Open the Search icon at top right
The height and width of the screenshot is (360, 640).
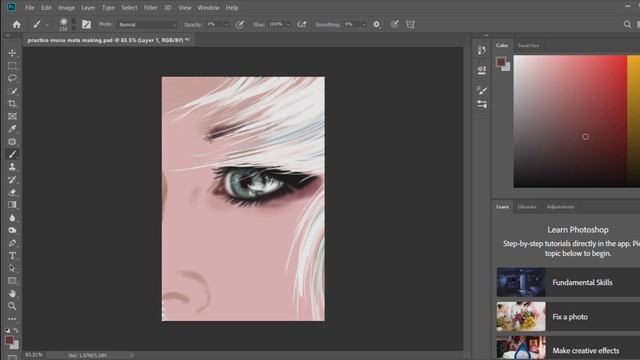627,24
